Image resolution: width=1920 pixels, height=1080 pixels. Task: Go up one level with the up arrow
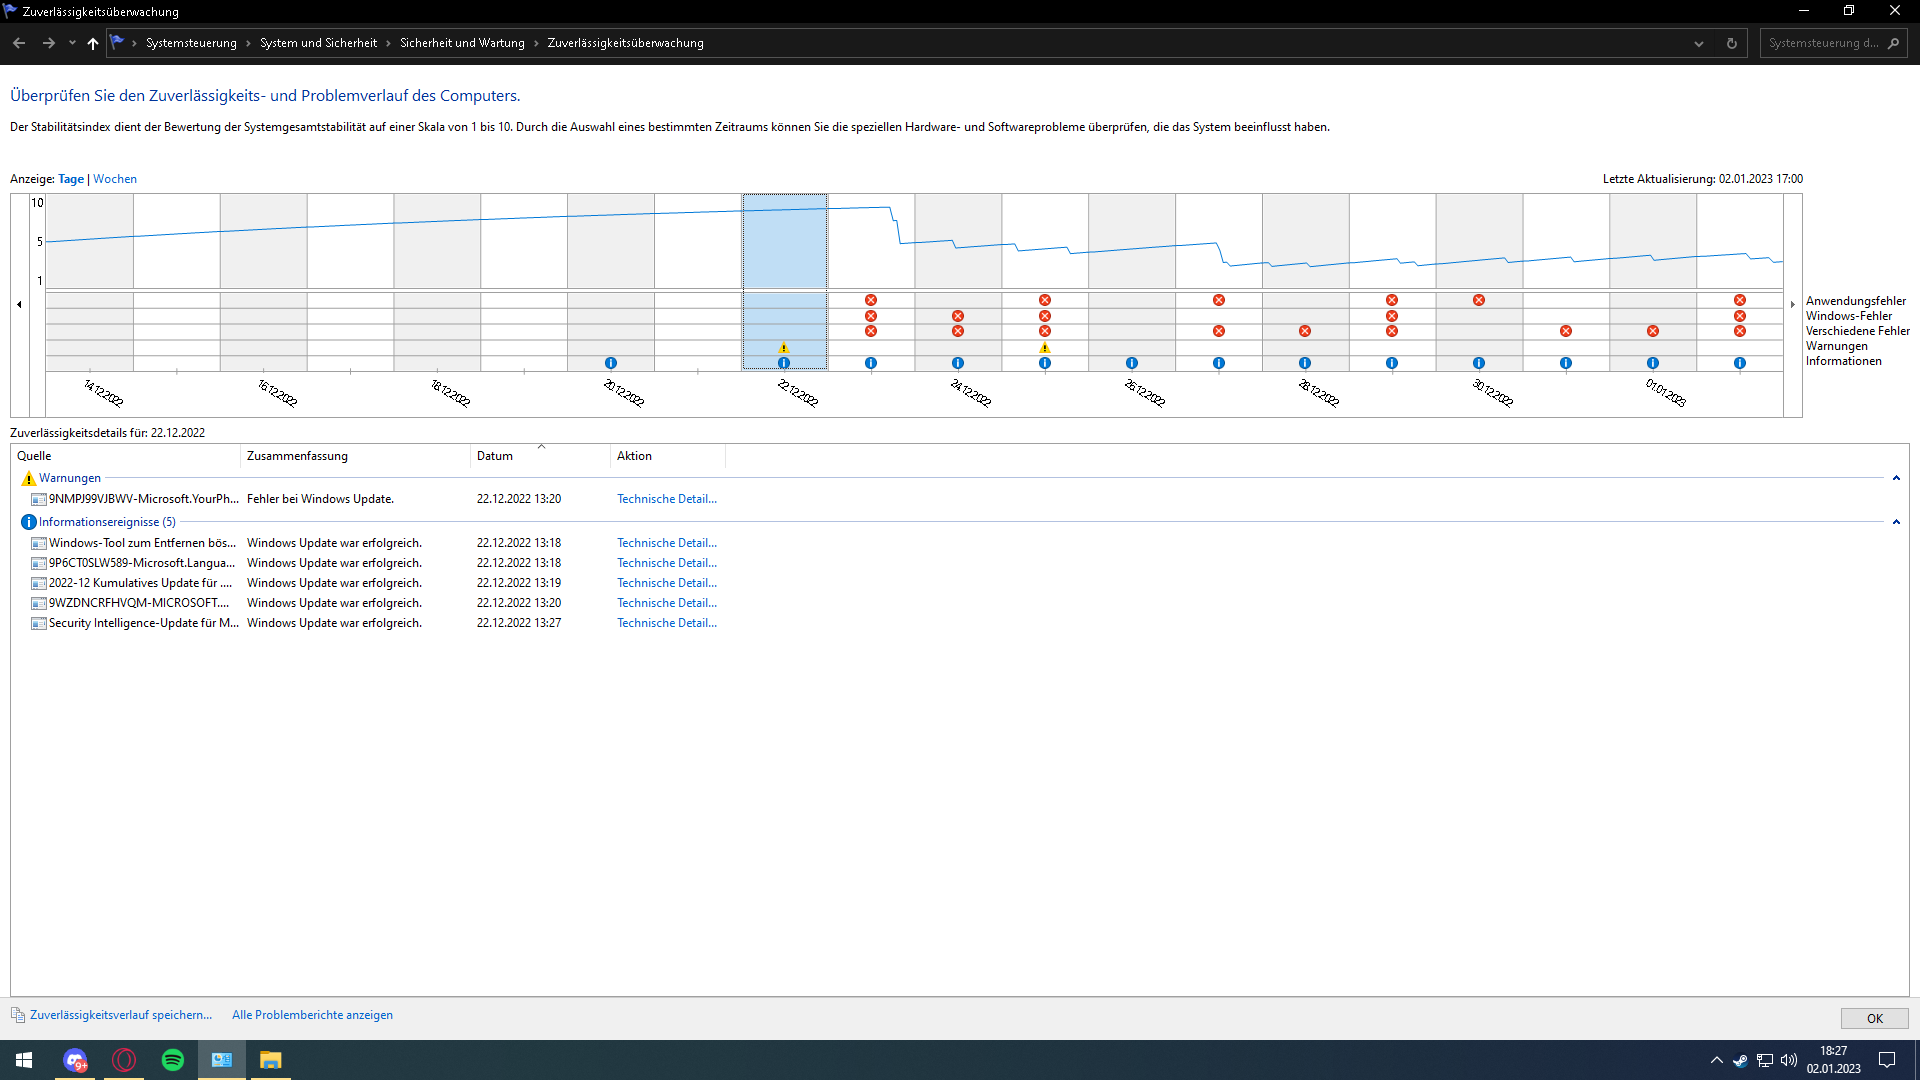pyautogui.click(x=93, y=43)
